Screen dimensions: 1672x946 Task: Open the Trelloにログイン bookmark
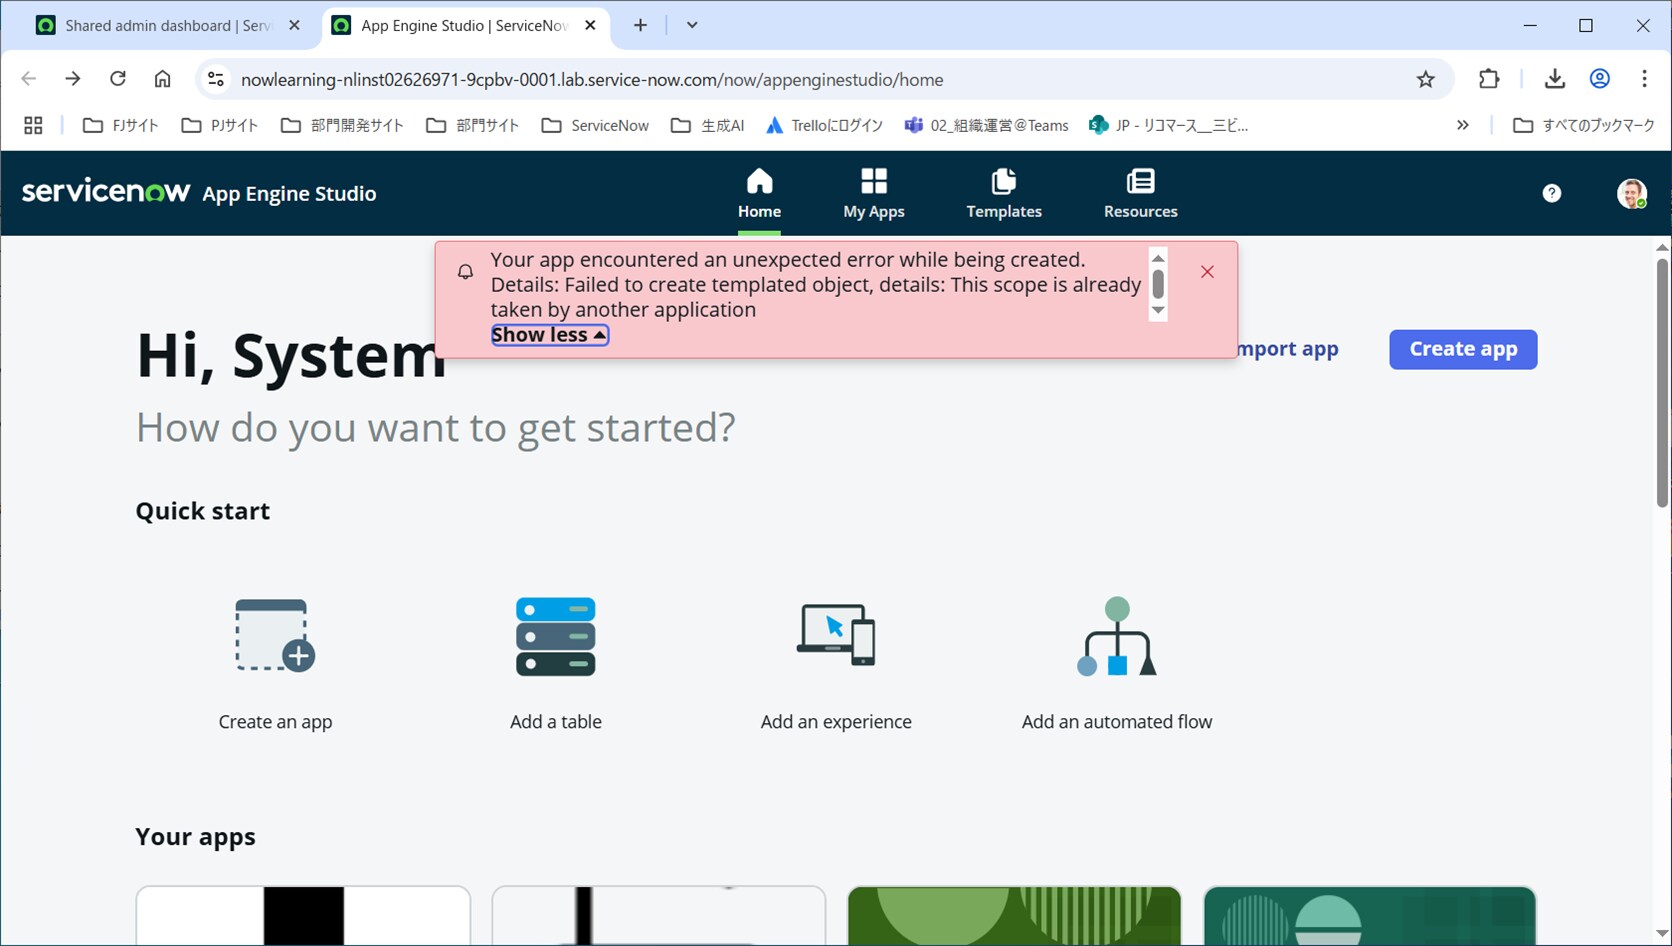(x=825, y=125)
